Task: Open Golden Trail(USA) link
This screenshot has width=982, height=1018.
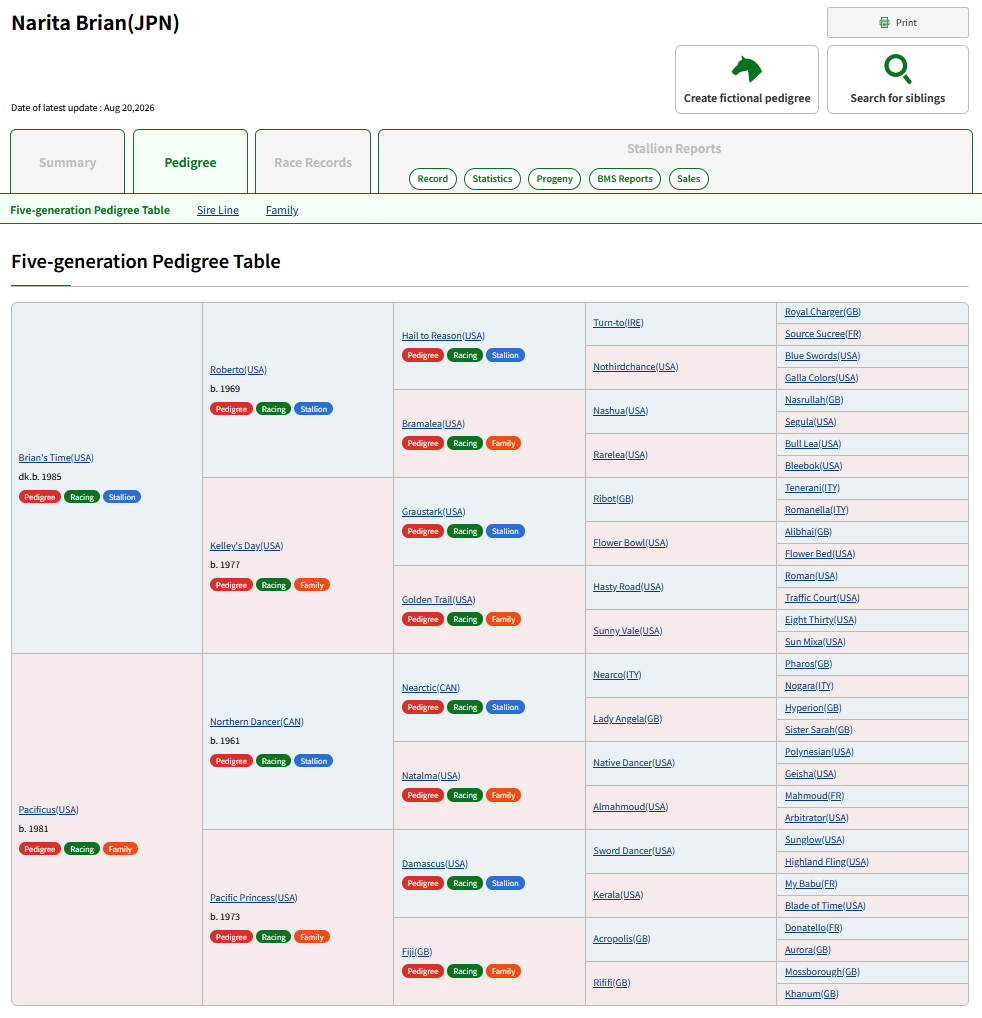Action: click(x=438, y=599)
